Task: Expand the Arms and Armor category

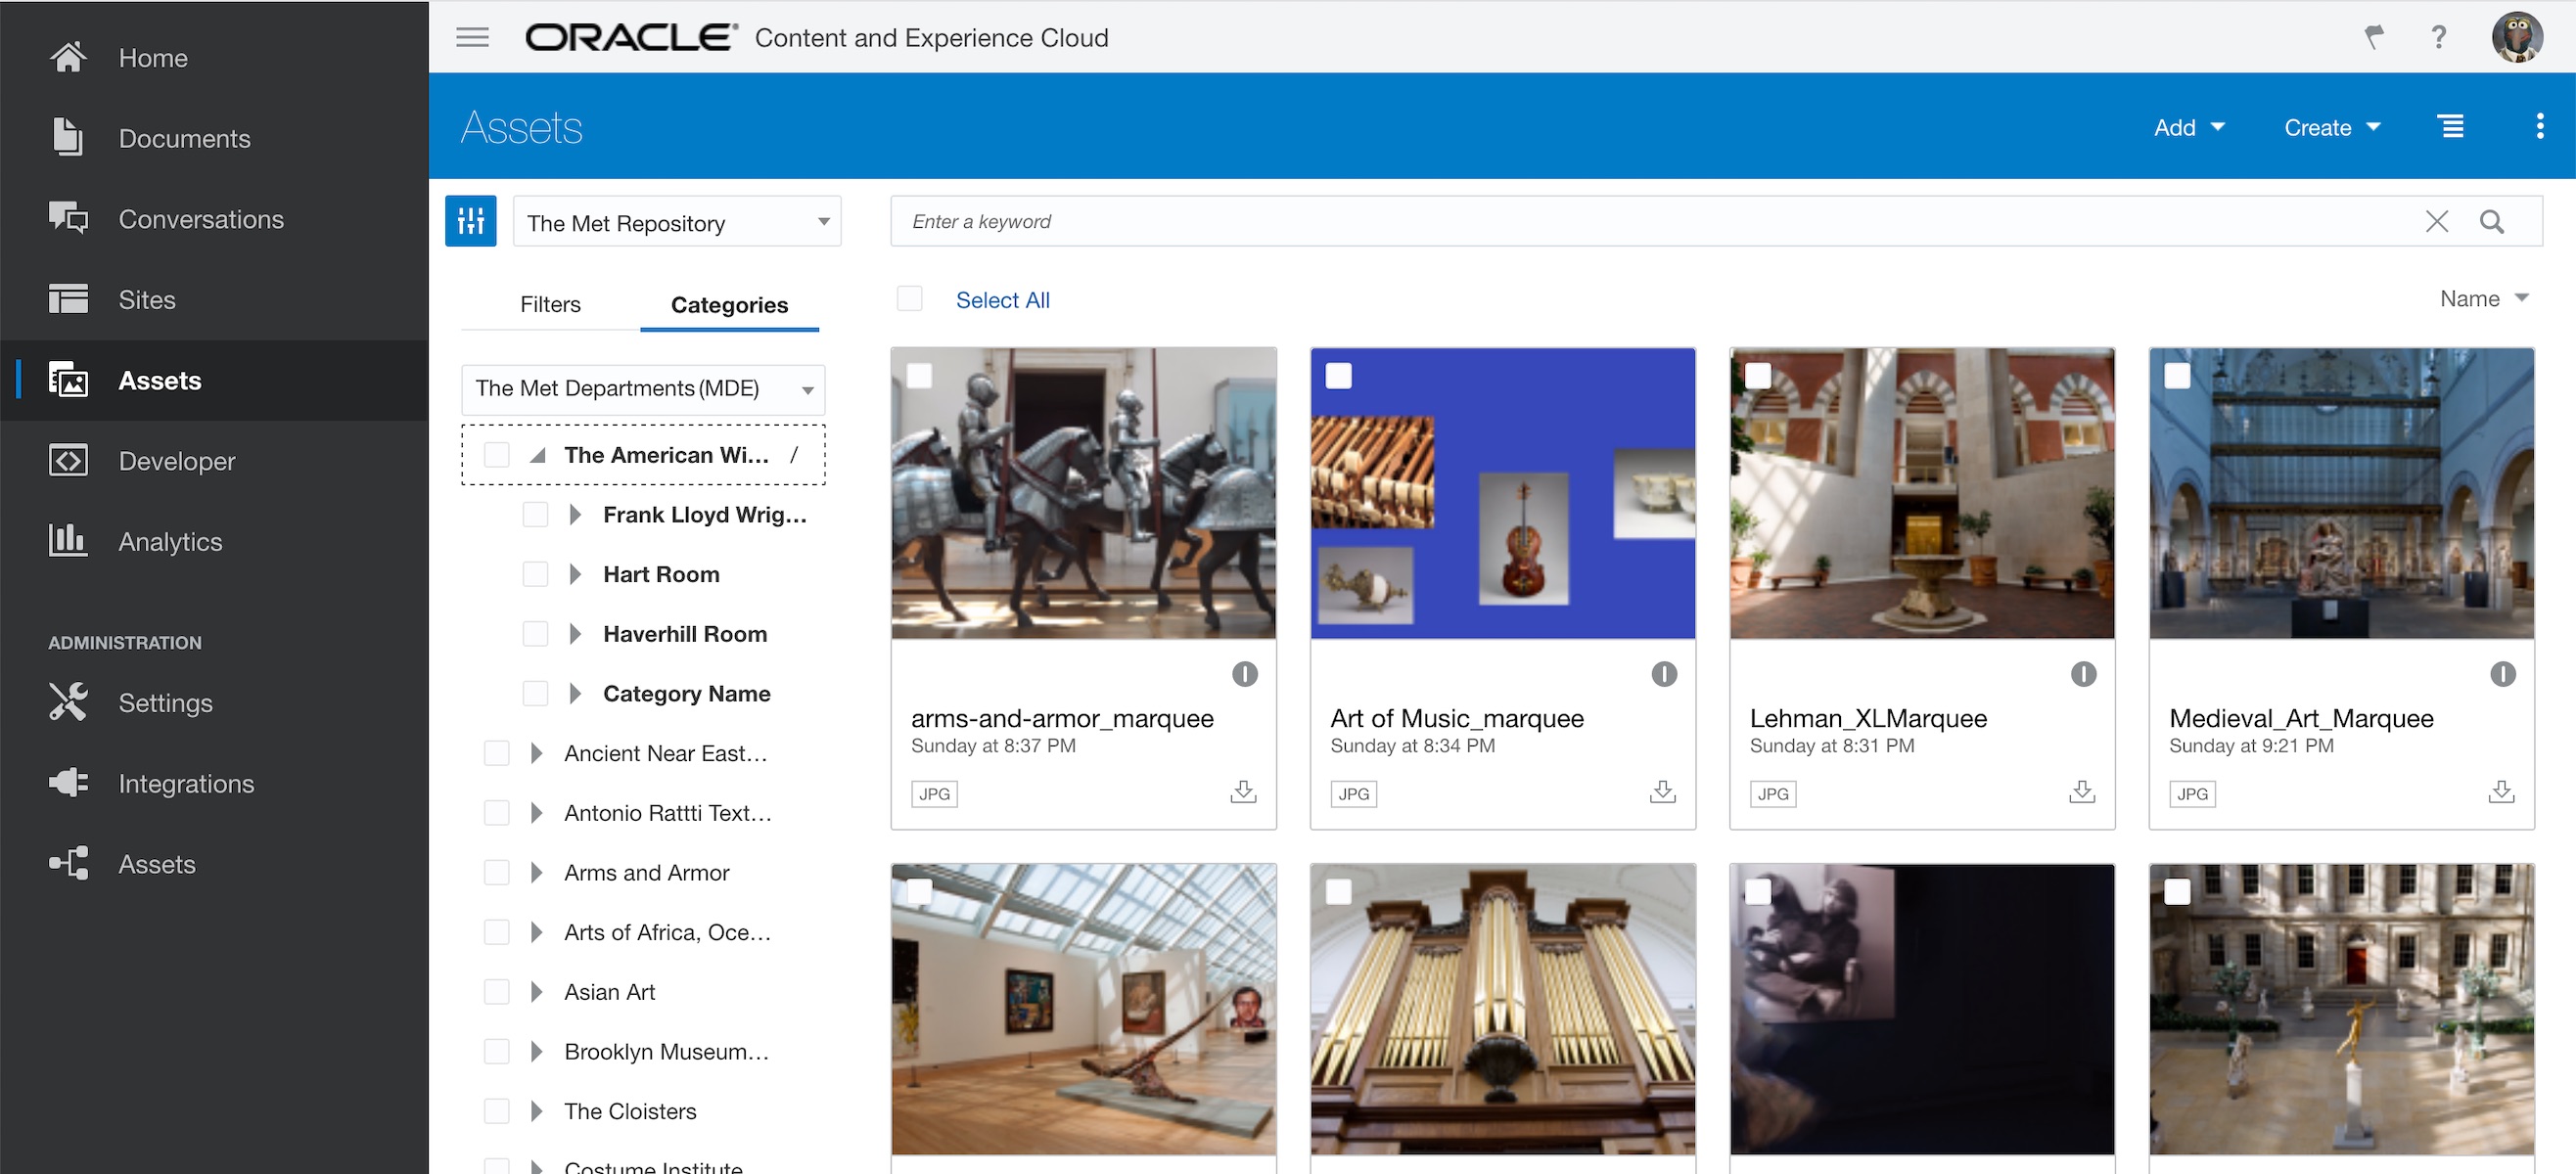Action: 537,872
